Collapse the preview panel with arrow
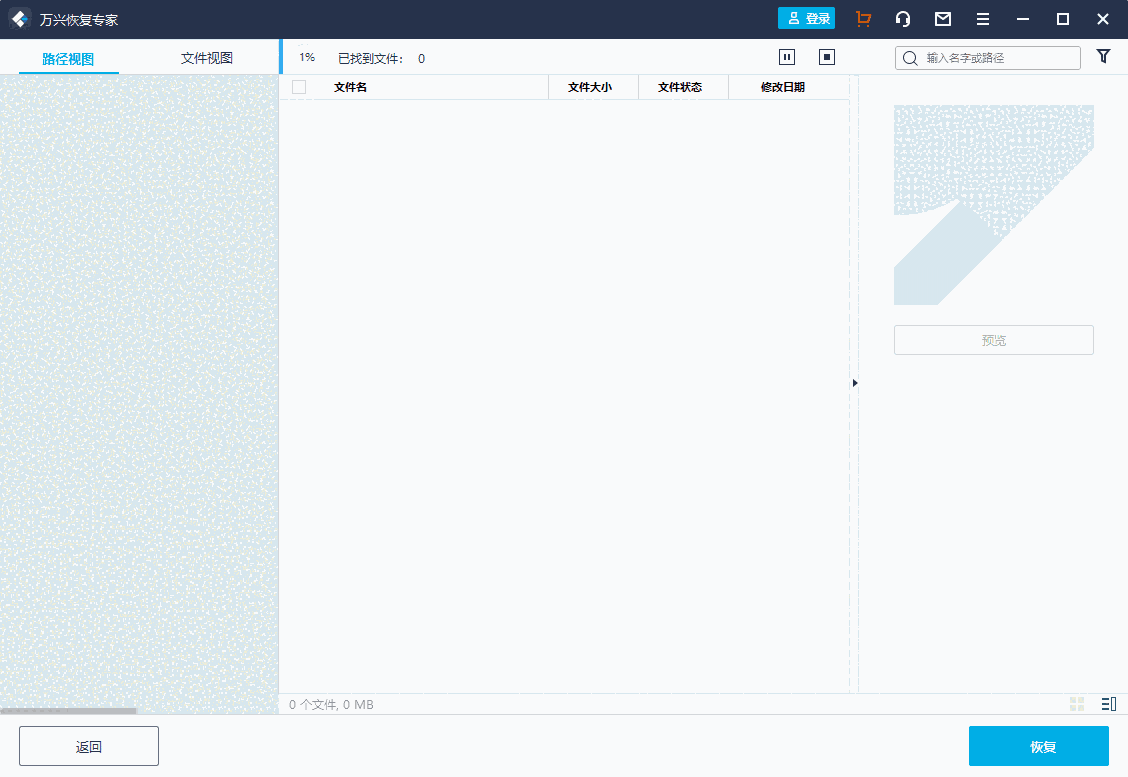The image size is (1128, 777). click(x=855, y=383)
